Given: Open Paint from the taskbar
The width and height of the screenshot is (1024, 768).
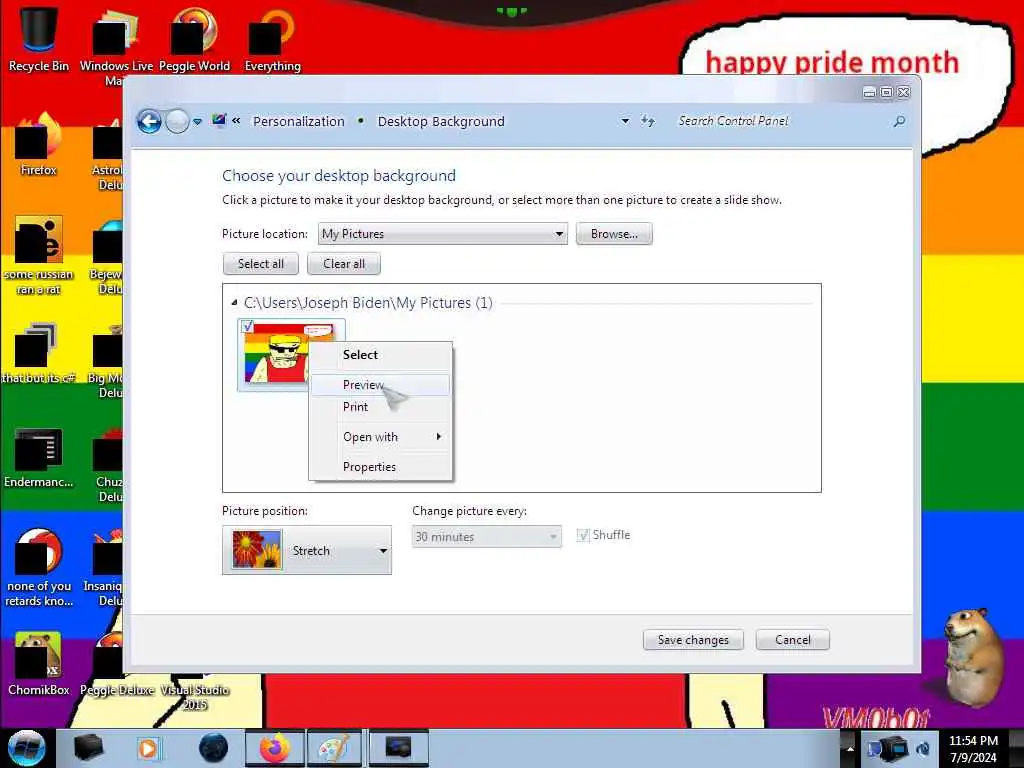Looking at the screenshot, I should pos(333,748).
